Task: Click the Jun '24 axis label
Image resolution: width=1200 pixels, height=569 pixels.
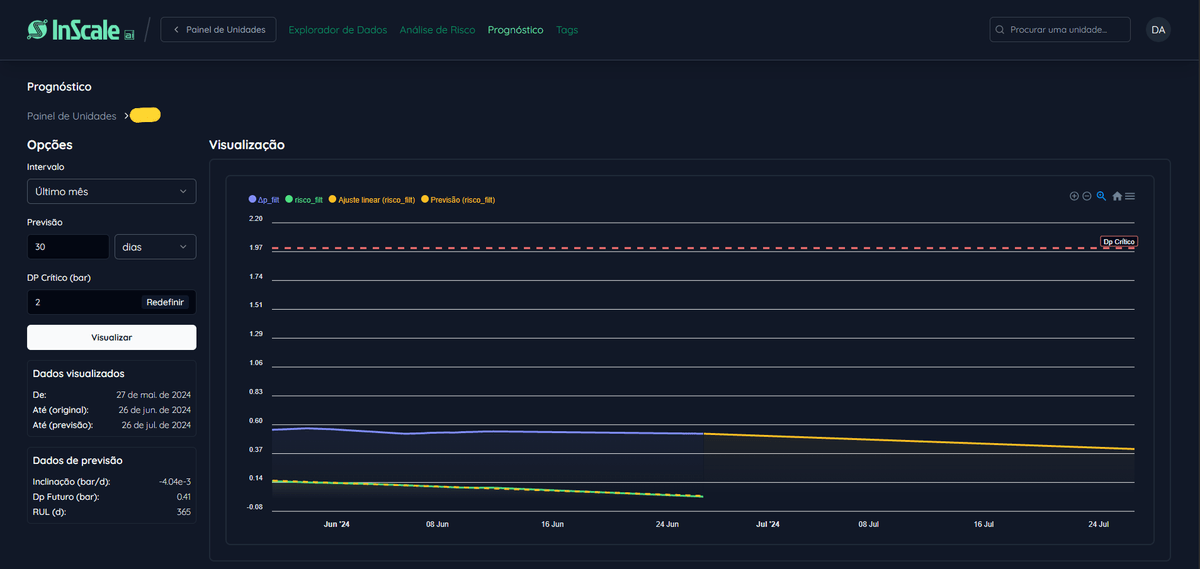Action: tap(337, 524)
